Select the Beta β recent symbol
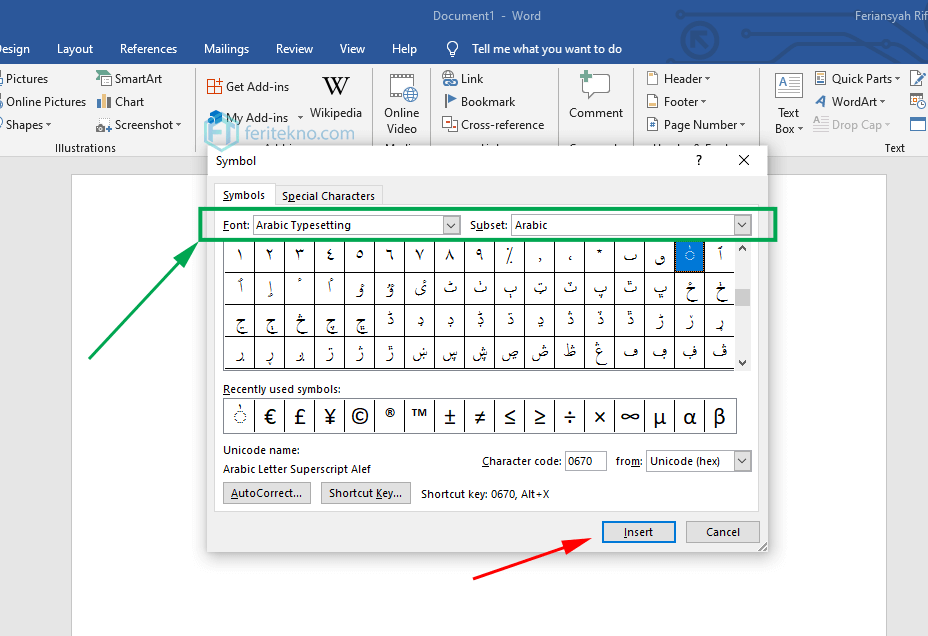 tap(720, 417)
